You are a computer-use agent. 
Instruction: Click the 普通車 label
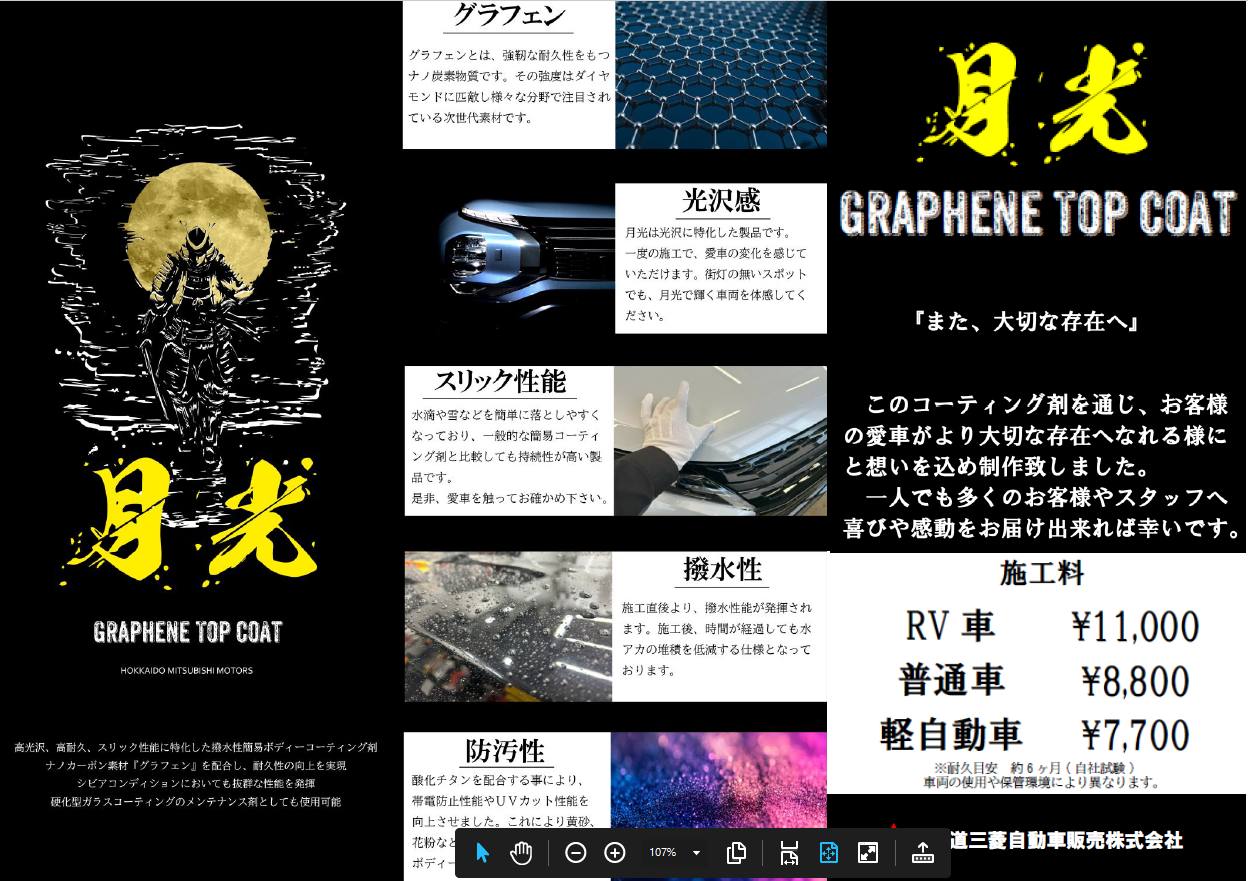click(x=951, y=681)
